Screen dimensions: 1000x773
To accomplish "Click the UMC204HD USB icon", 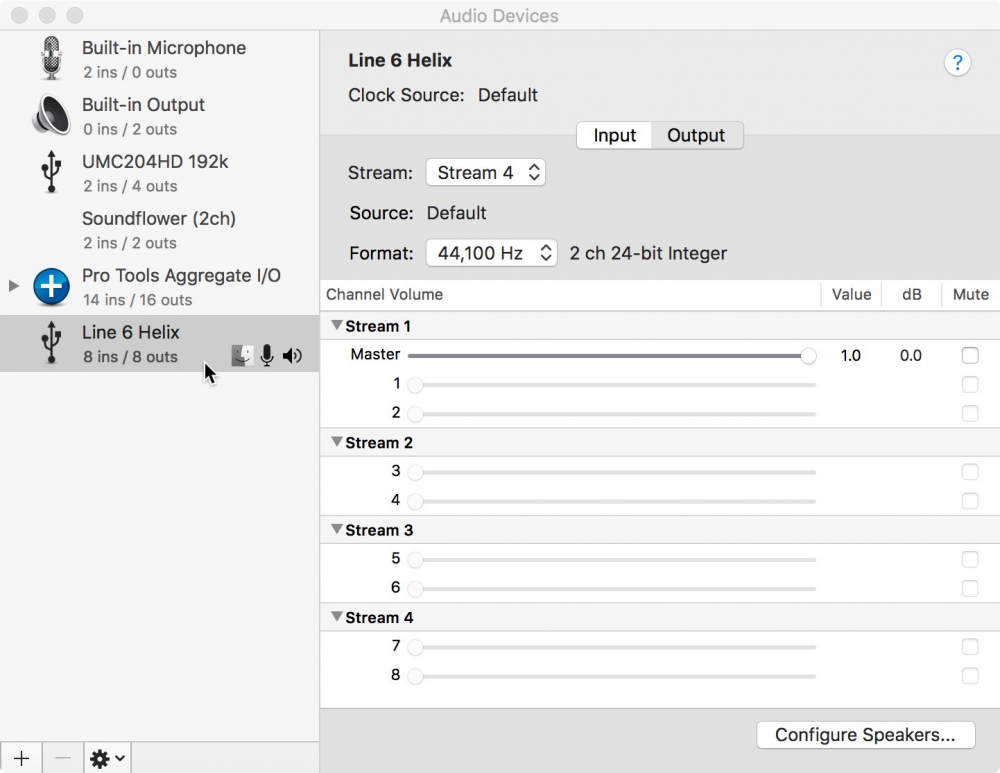I will click(x=51, y=172).
